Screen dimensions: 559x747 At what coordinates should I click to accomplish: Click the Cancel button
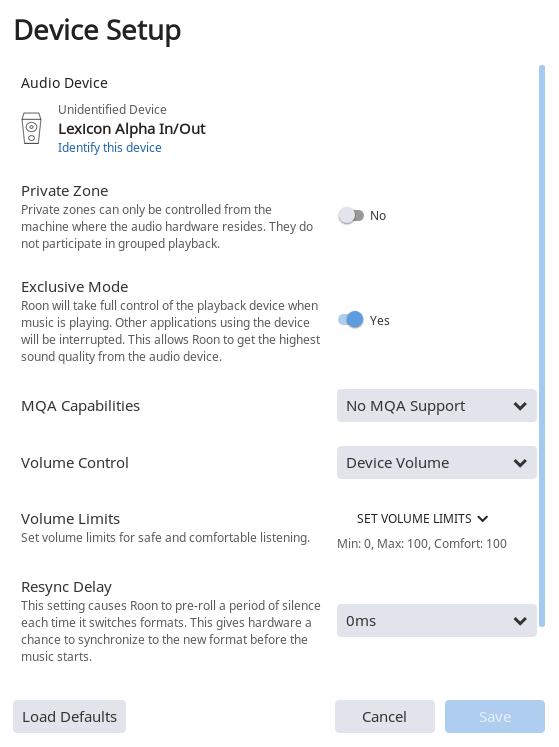pos(385,717)
